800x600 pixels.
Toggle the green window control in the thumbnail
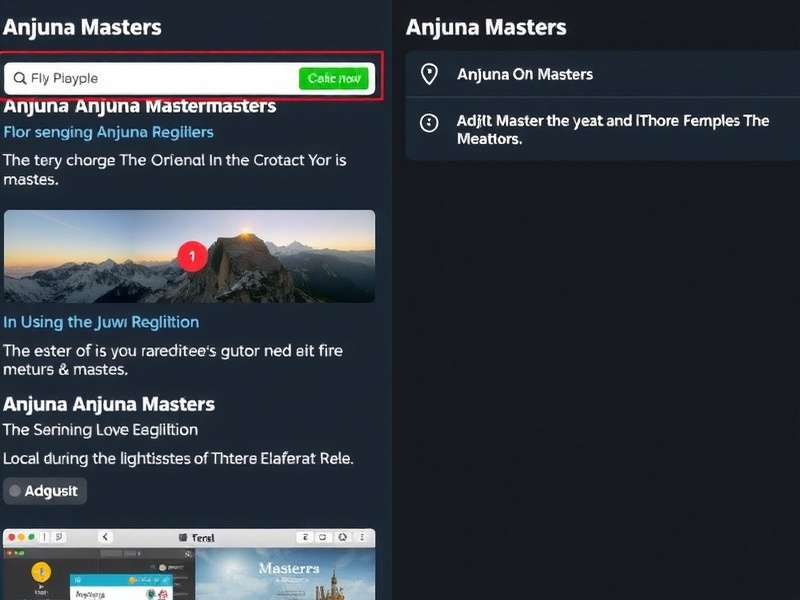31,536
